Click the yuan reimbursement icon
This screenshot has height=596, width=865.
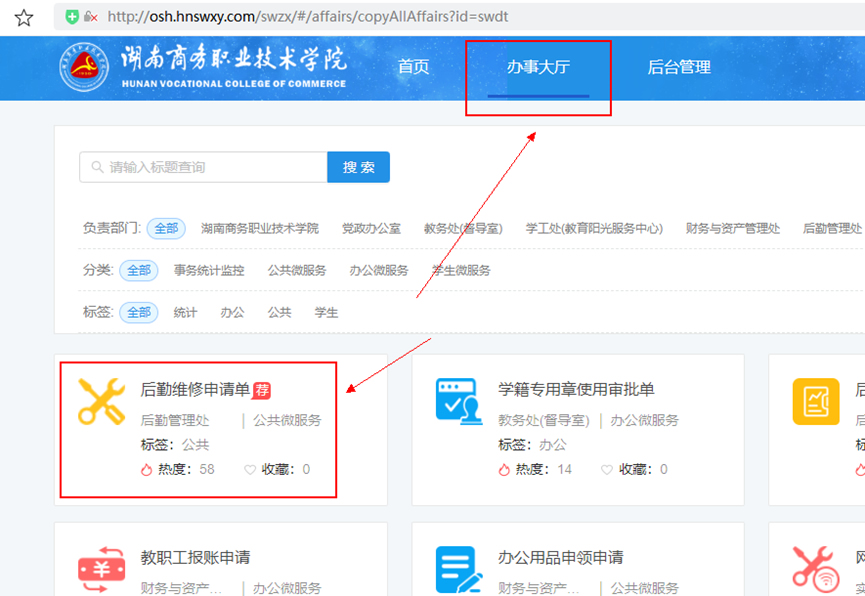point(102,569)
